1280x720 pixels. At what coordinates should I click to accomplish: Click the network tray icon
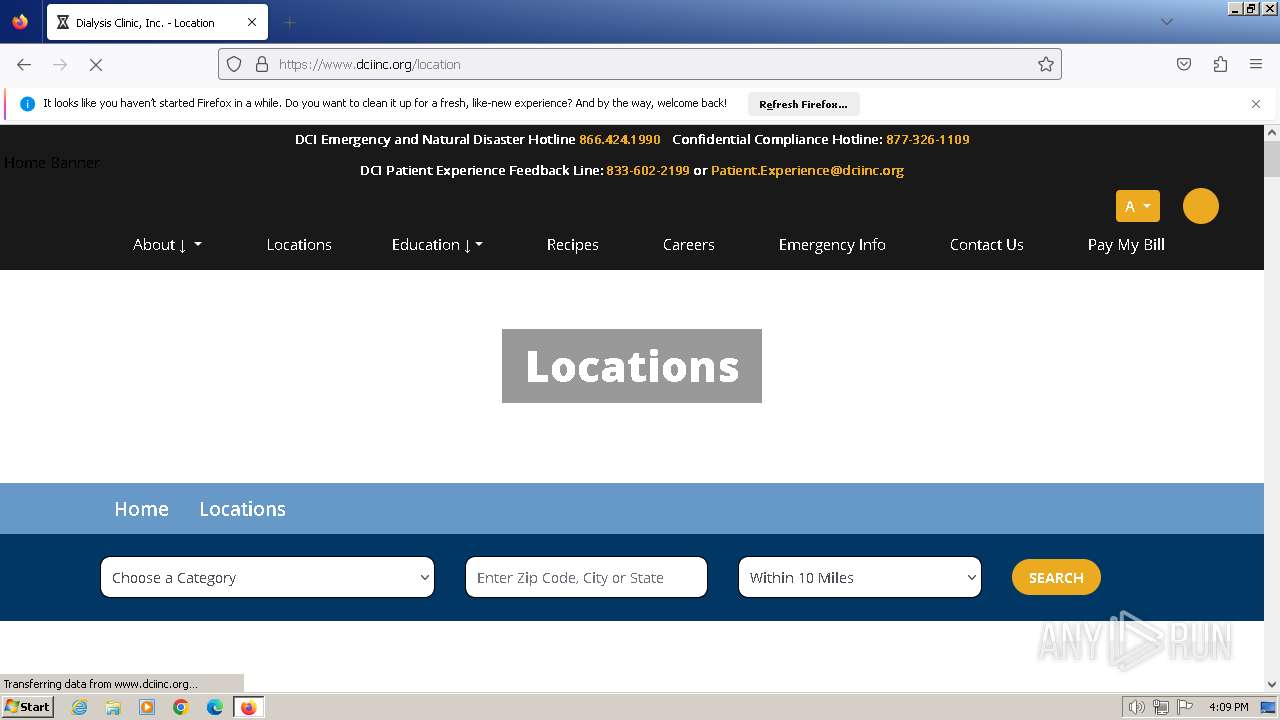1161,707
